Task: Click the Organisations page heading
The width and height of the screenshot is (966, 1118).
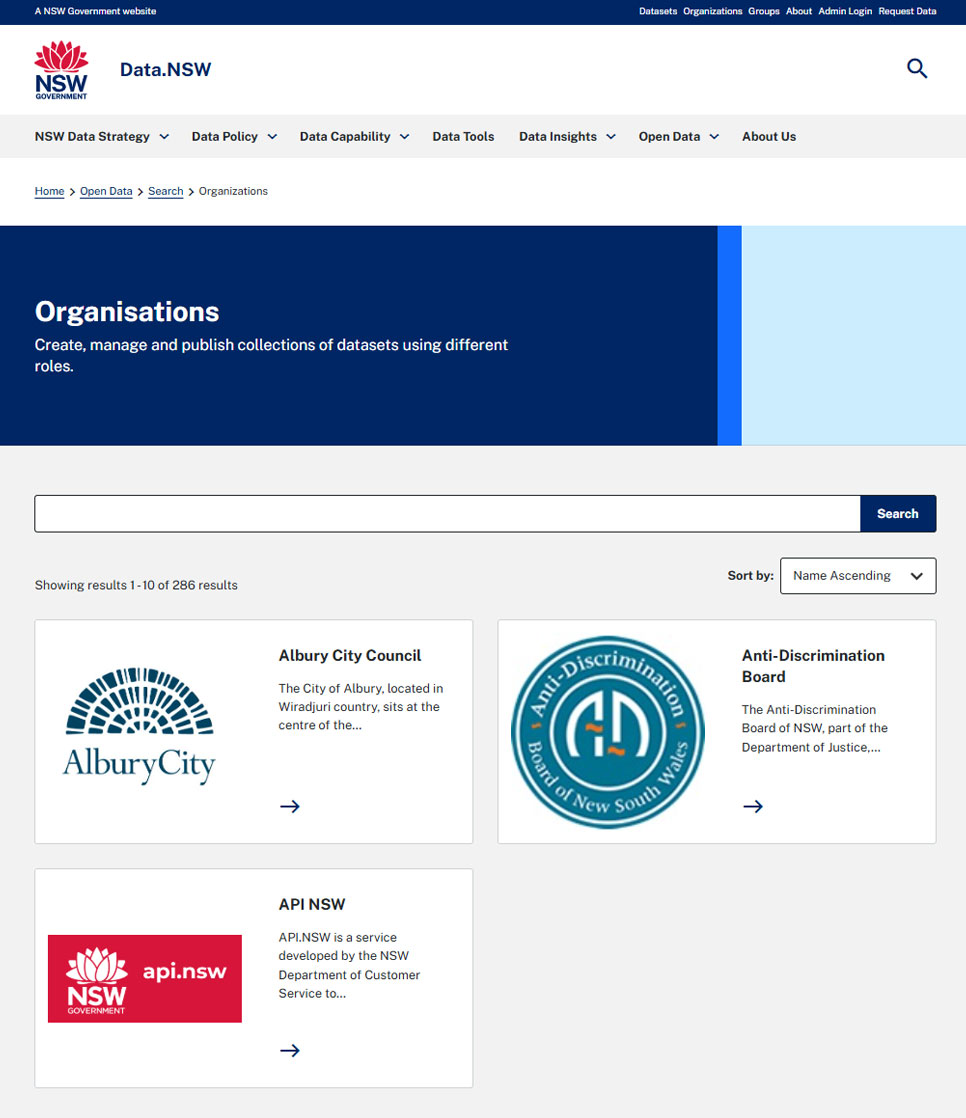Action: click(x=127, y=312)
